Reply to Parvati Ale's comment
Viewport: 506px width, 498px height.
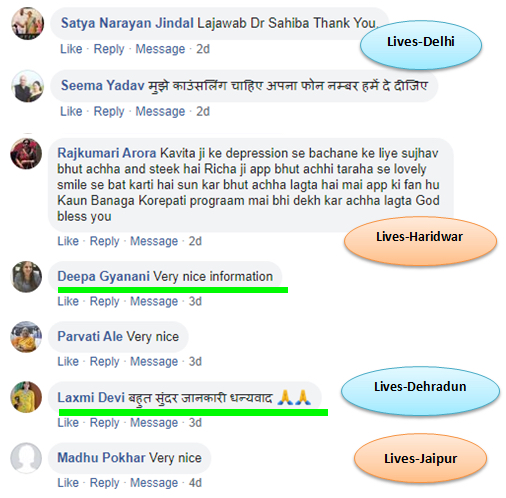click(x=104, y=361)
